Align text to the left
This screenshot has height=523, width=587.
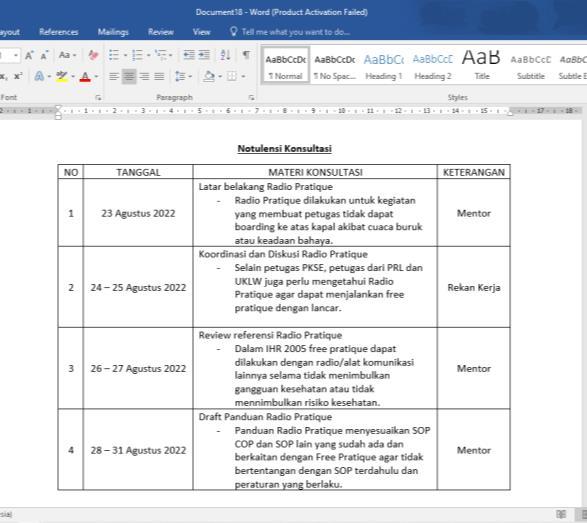tap(114, 77)
